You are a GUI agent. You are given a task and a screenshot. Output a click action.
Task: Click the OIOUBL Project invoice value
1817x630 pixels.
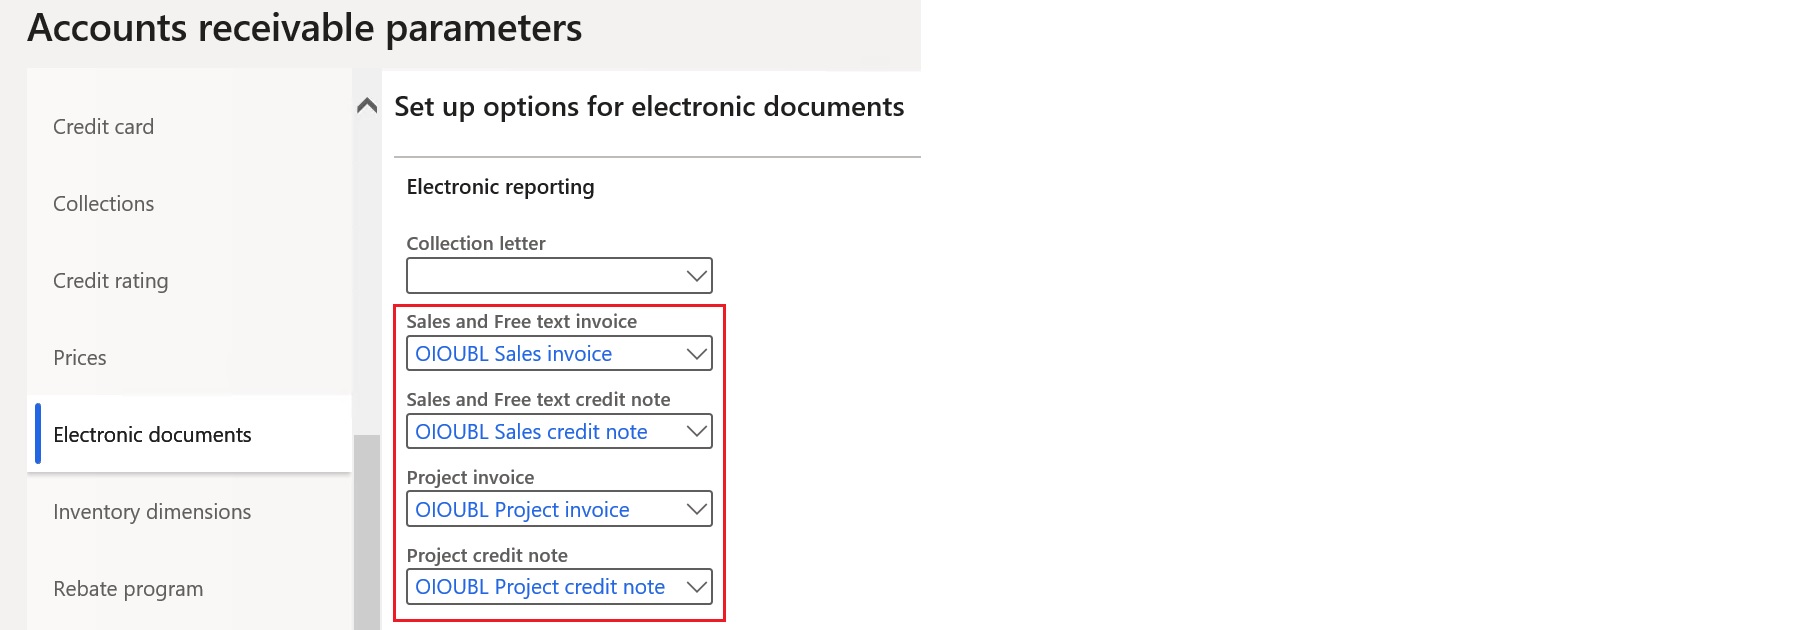coord(522,510)
